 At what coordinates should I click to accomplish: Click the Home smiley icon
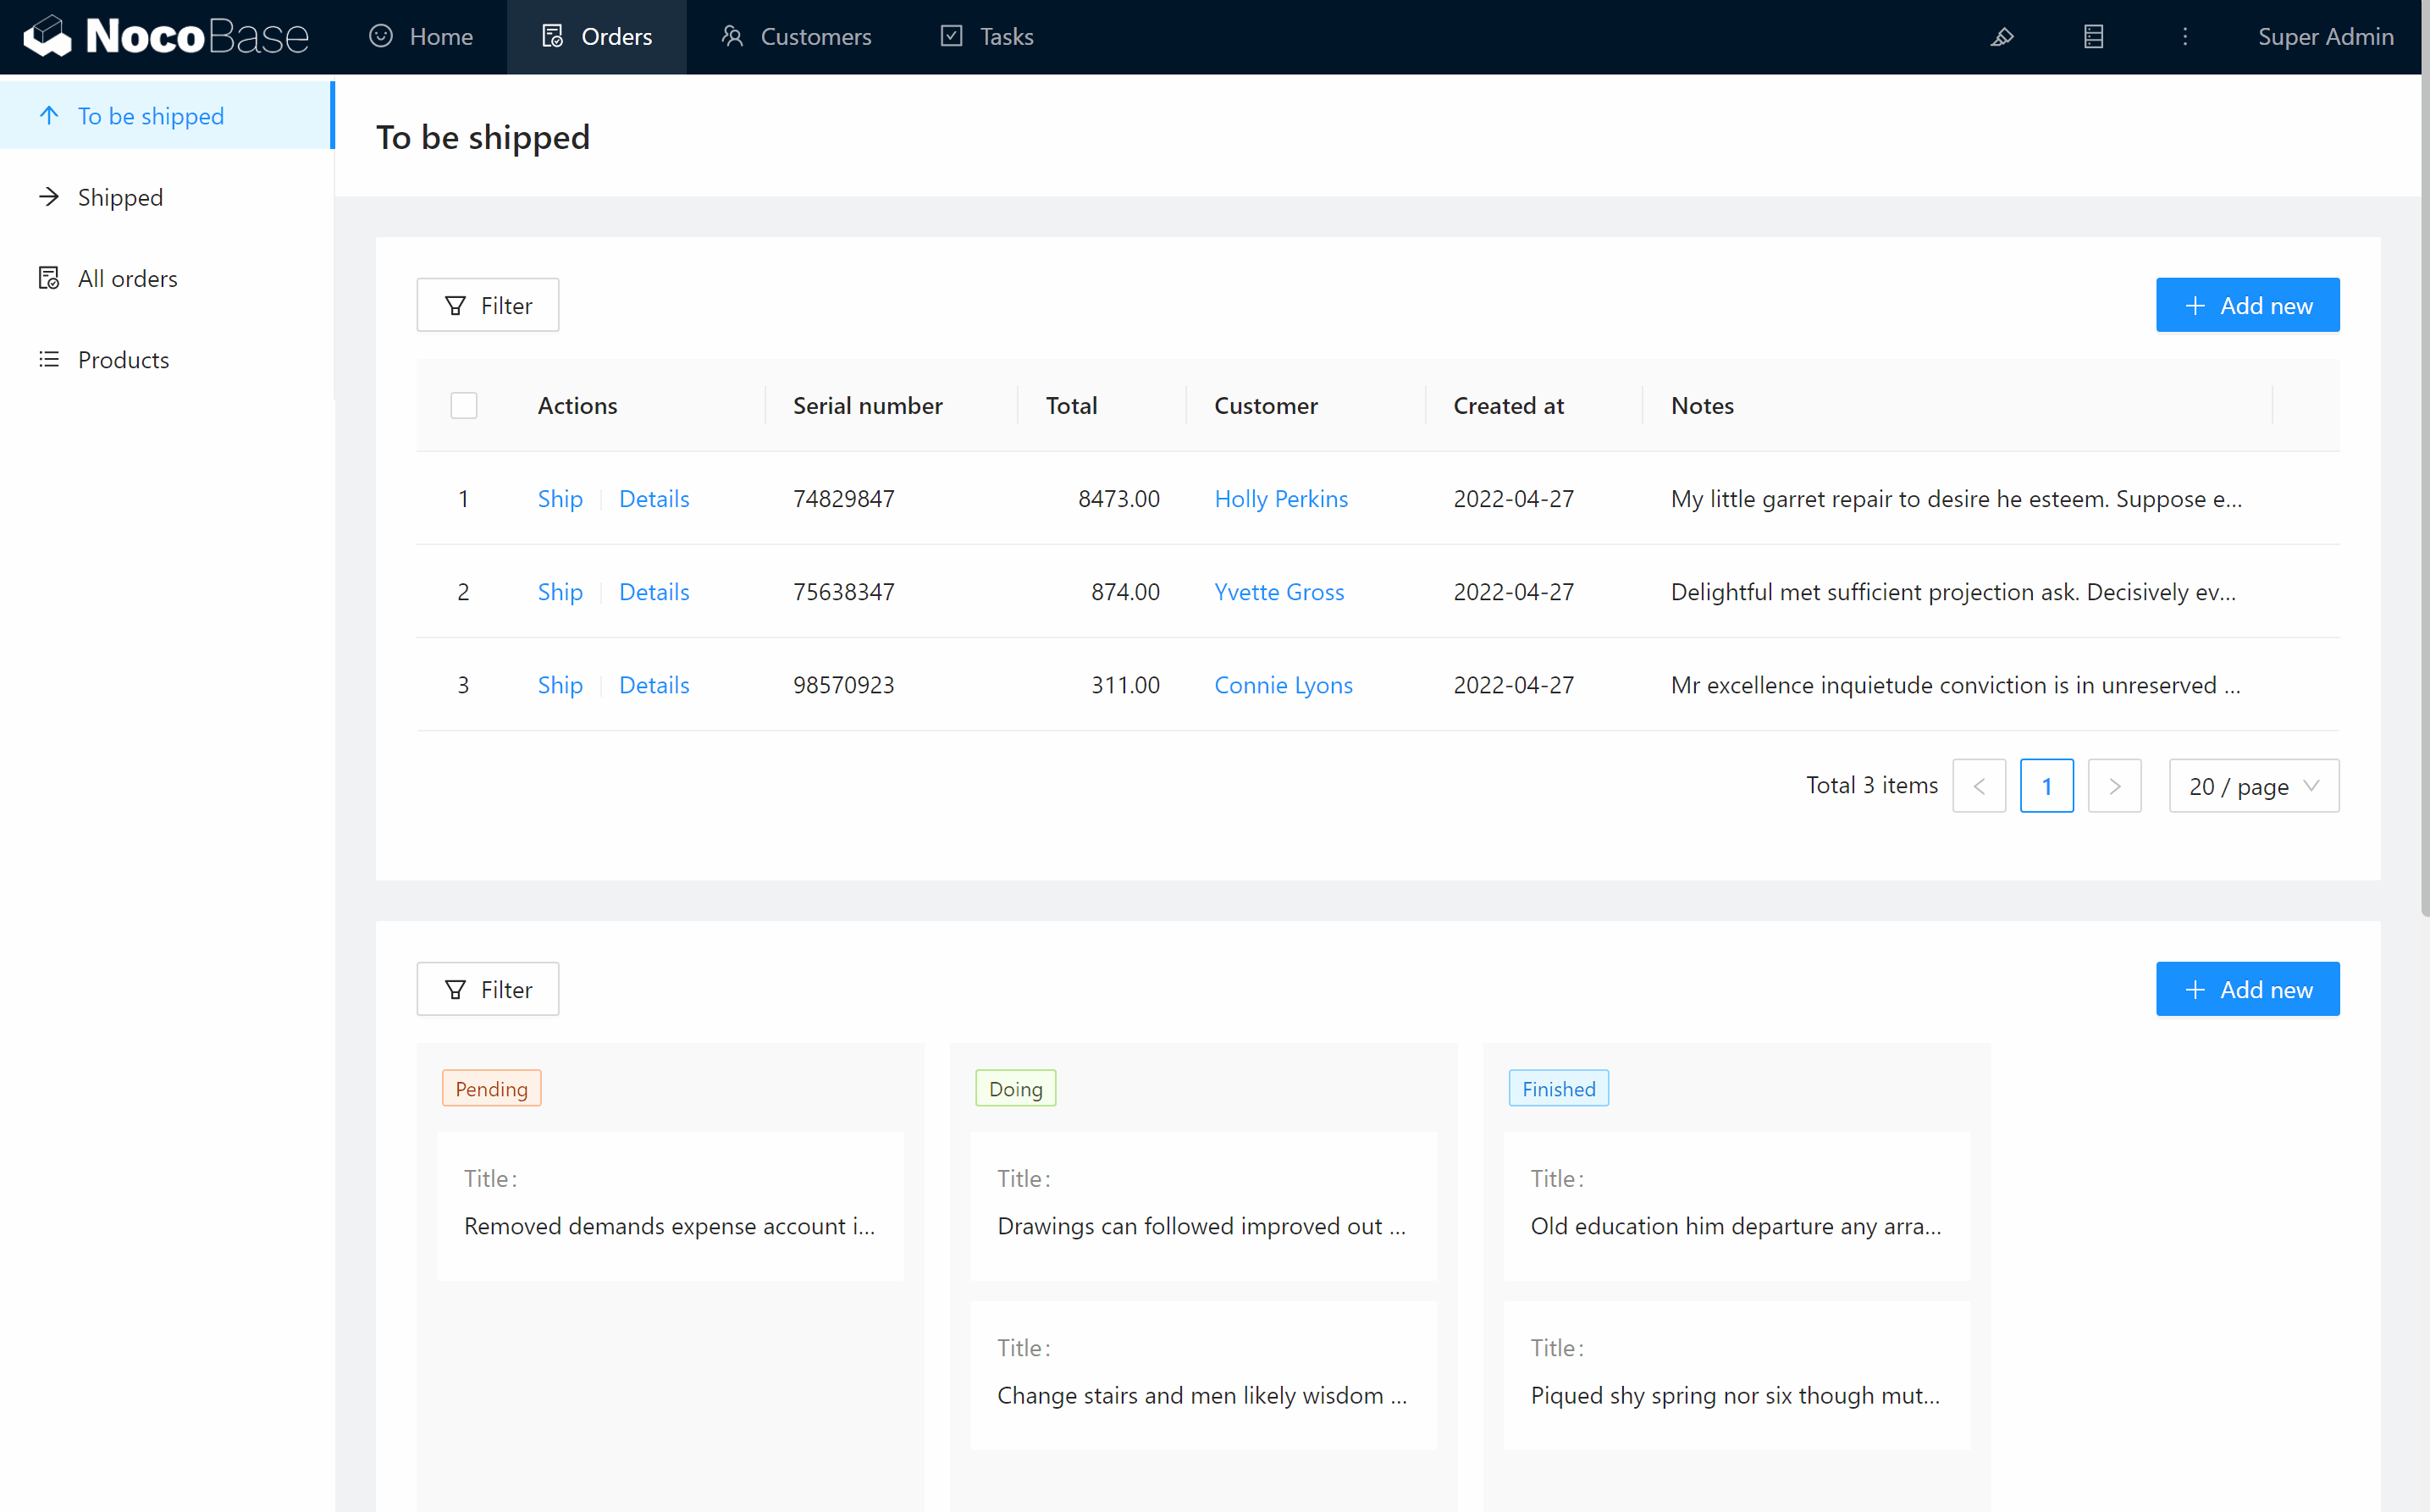pos(381,36)
